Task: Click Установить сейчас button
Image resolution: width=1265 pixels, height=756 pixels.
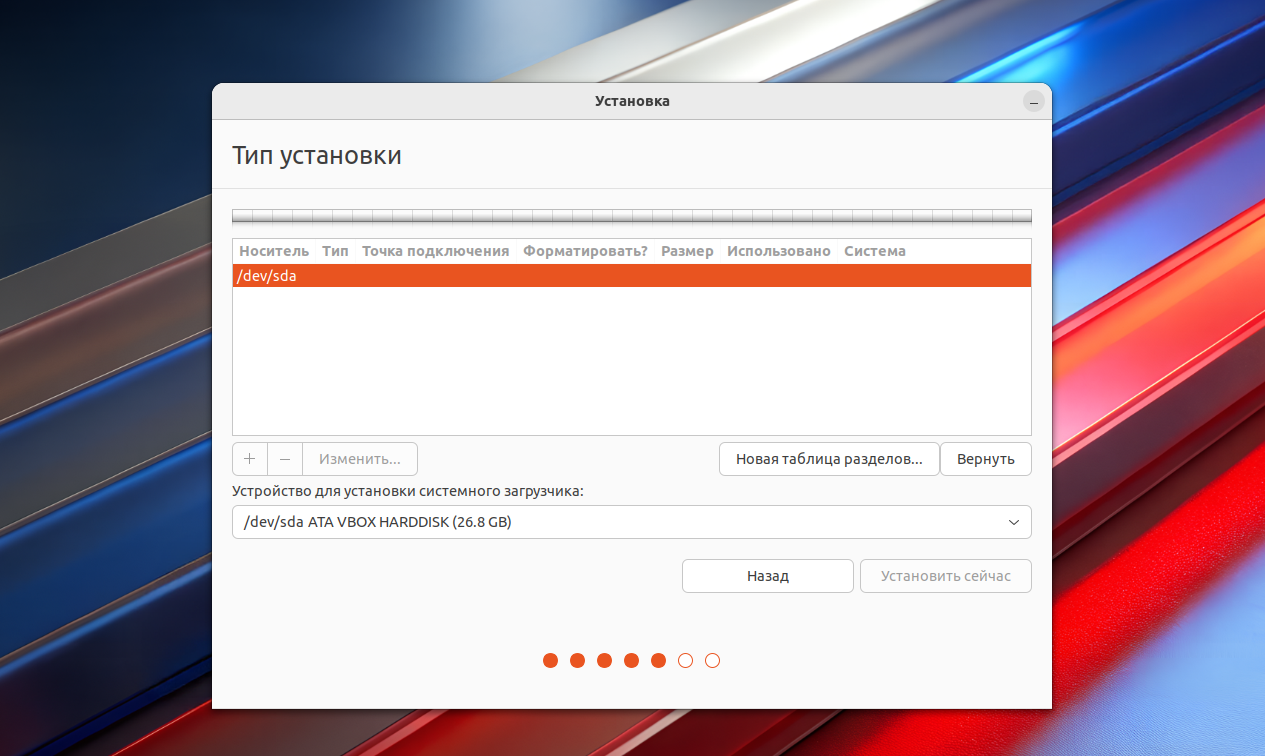Action: [945, 576]
